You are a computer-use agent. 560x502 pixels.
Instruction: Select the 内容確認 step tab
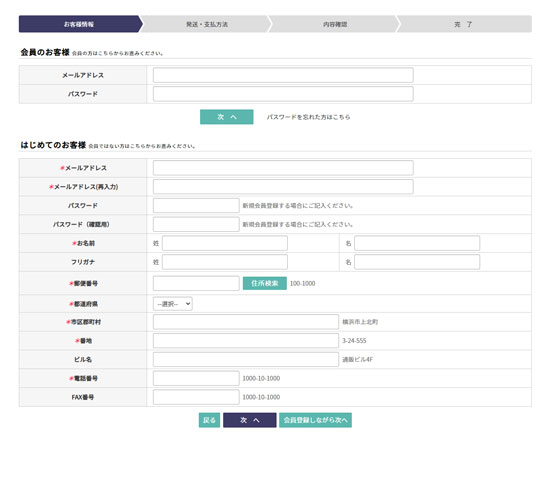point(335,24)
